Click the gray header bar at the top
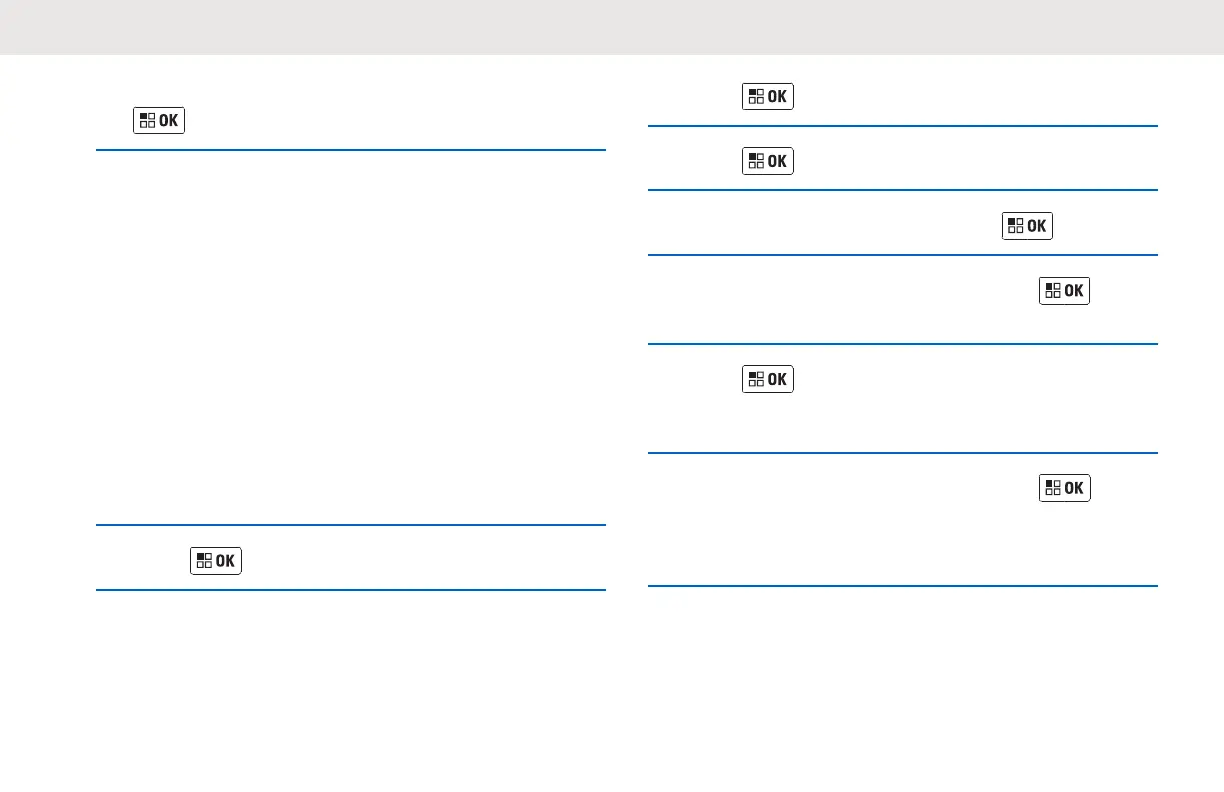Image resolution: width=1224 pixels, height=792 pixels. coord(612,27)
